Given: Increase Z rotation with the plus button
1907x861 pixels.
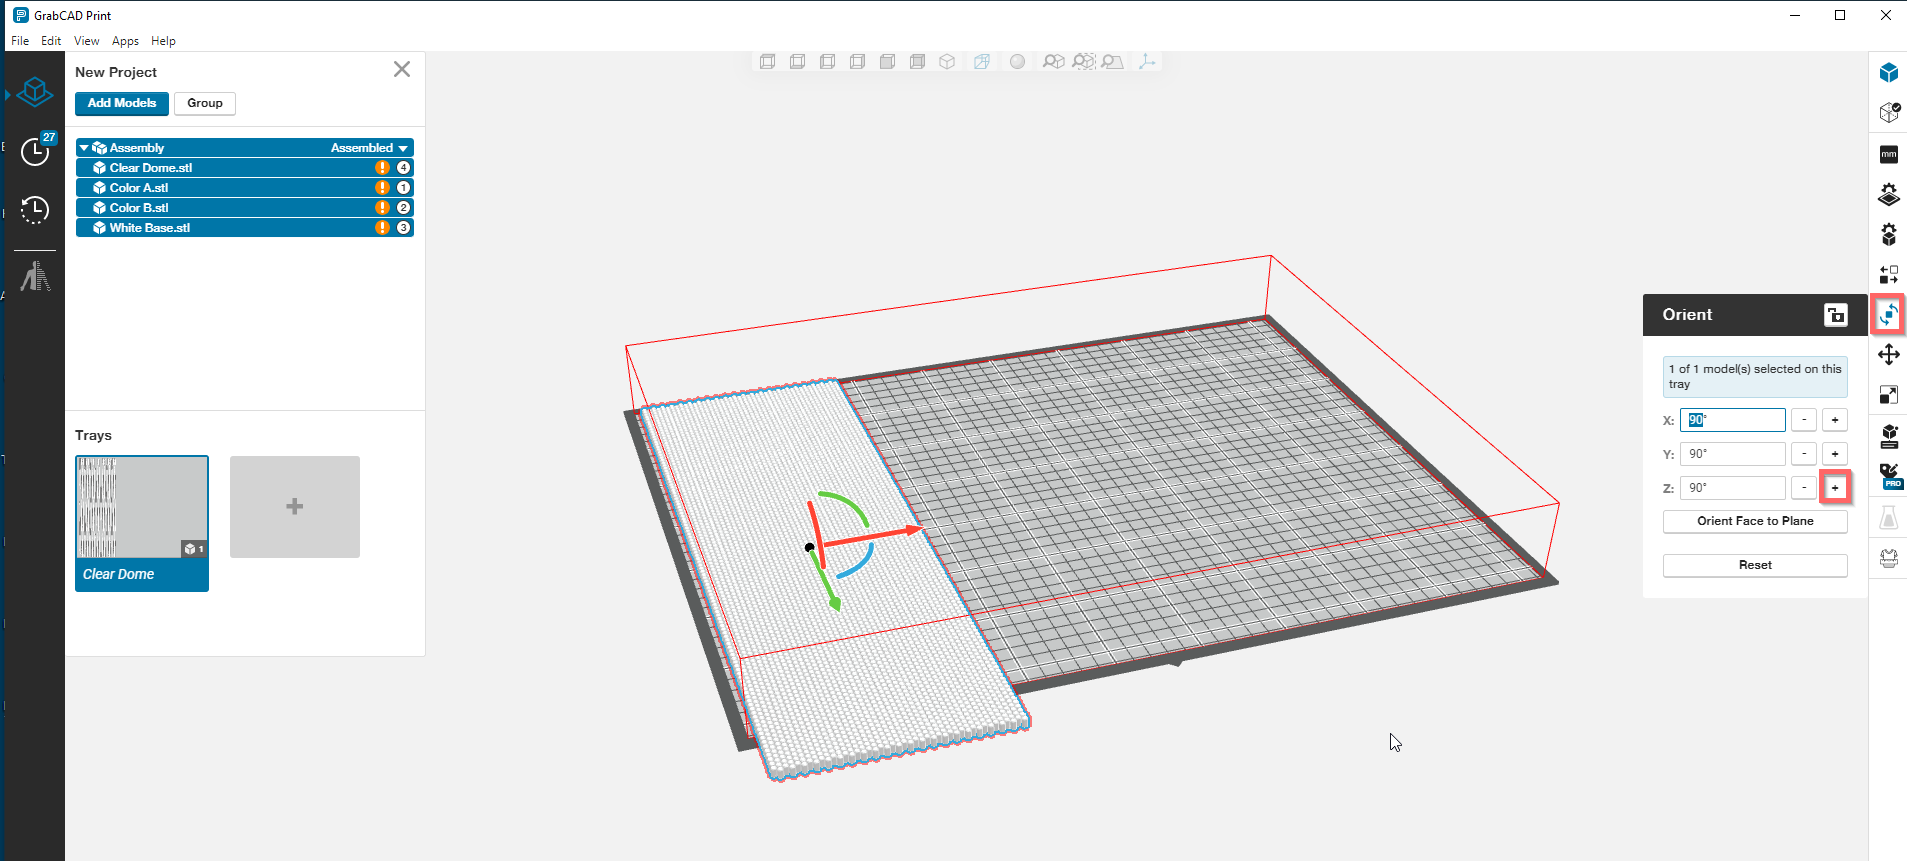Looking at the screenshot, I should coord(1835,488).
